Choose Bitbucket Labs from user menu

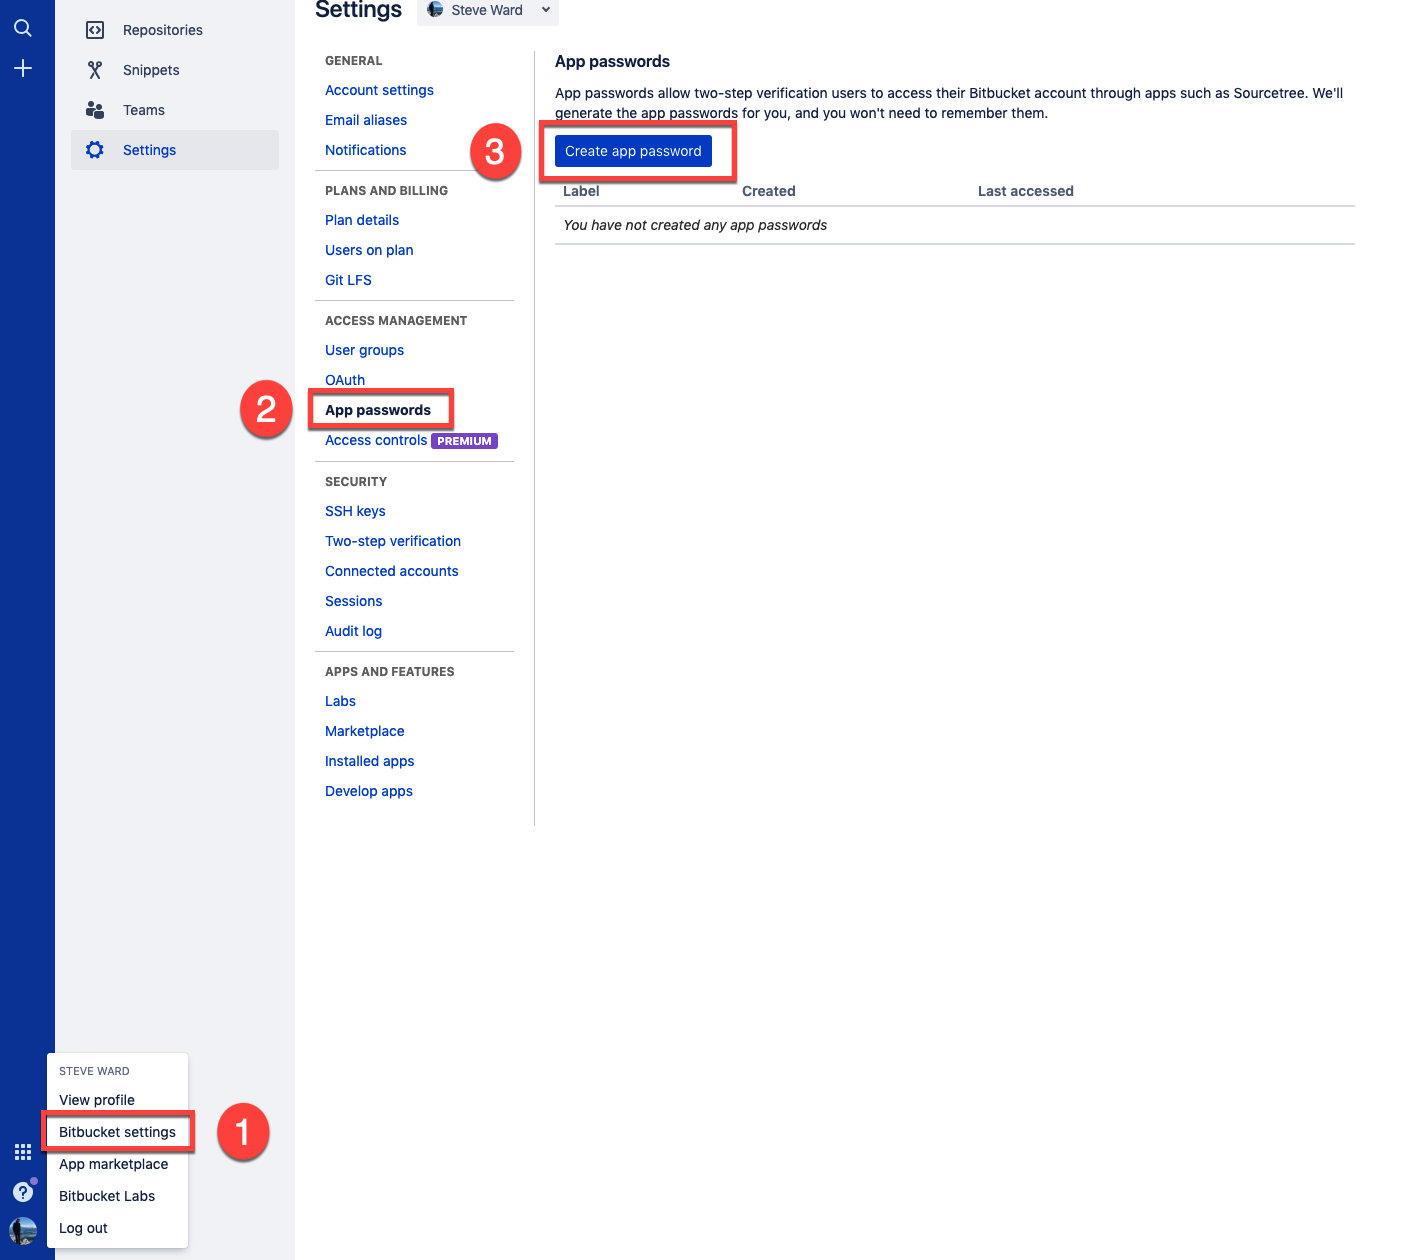pyautogui.click(x=107, y=1196)
